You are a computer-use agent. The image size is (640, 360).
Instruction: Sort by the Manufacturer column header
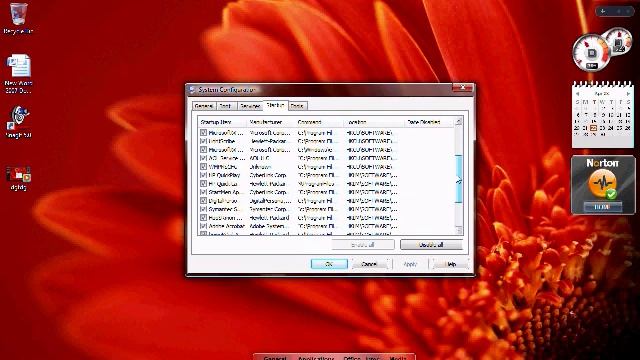tap(271, 122)
